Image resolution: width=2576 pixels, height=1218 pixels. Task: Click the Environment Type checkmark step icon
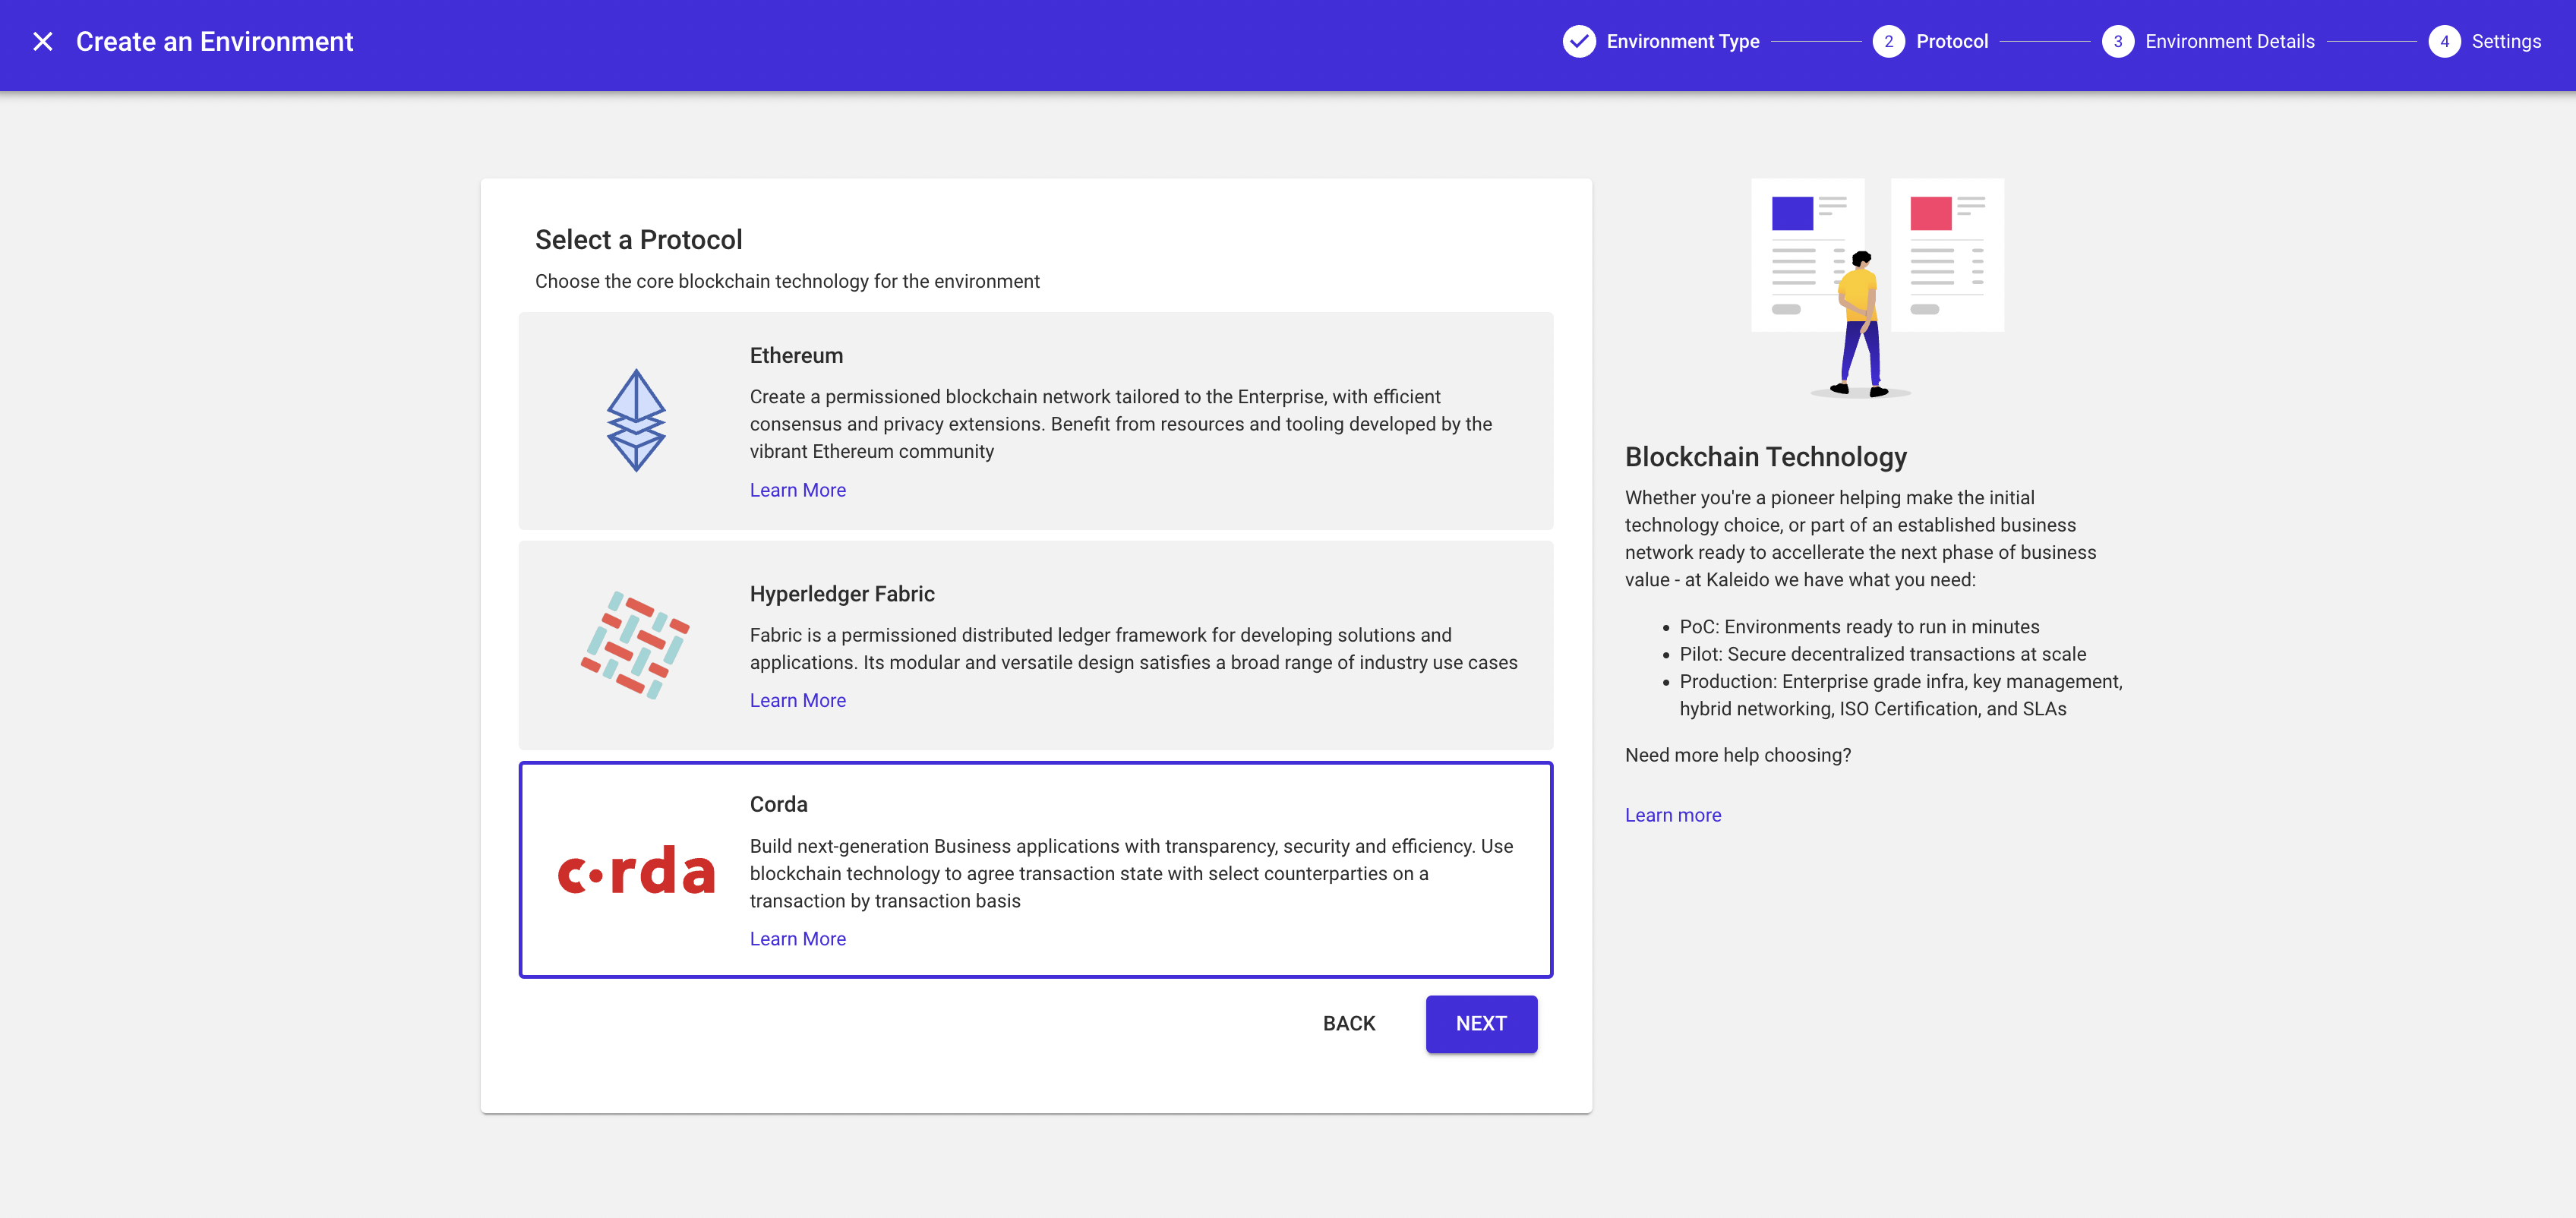coord(1579,41)
